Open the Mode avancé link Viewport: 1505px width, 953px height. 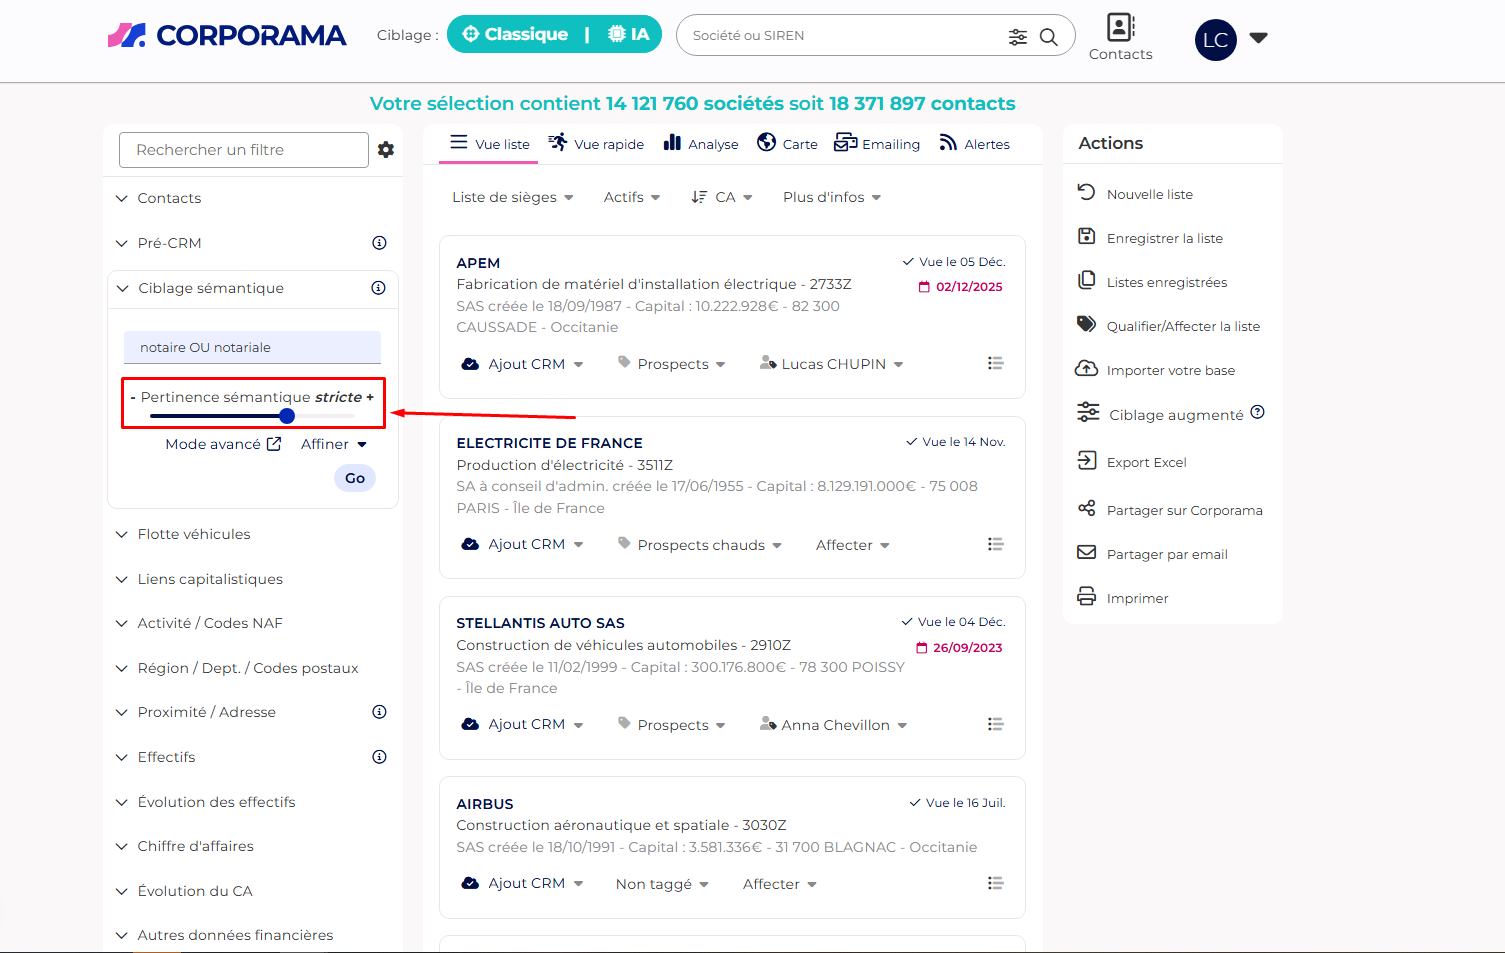tap(223, 444)
